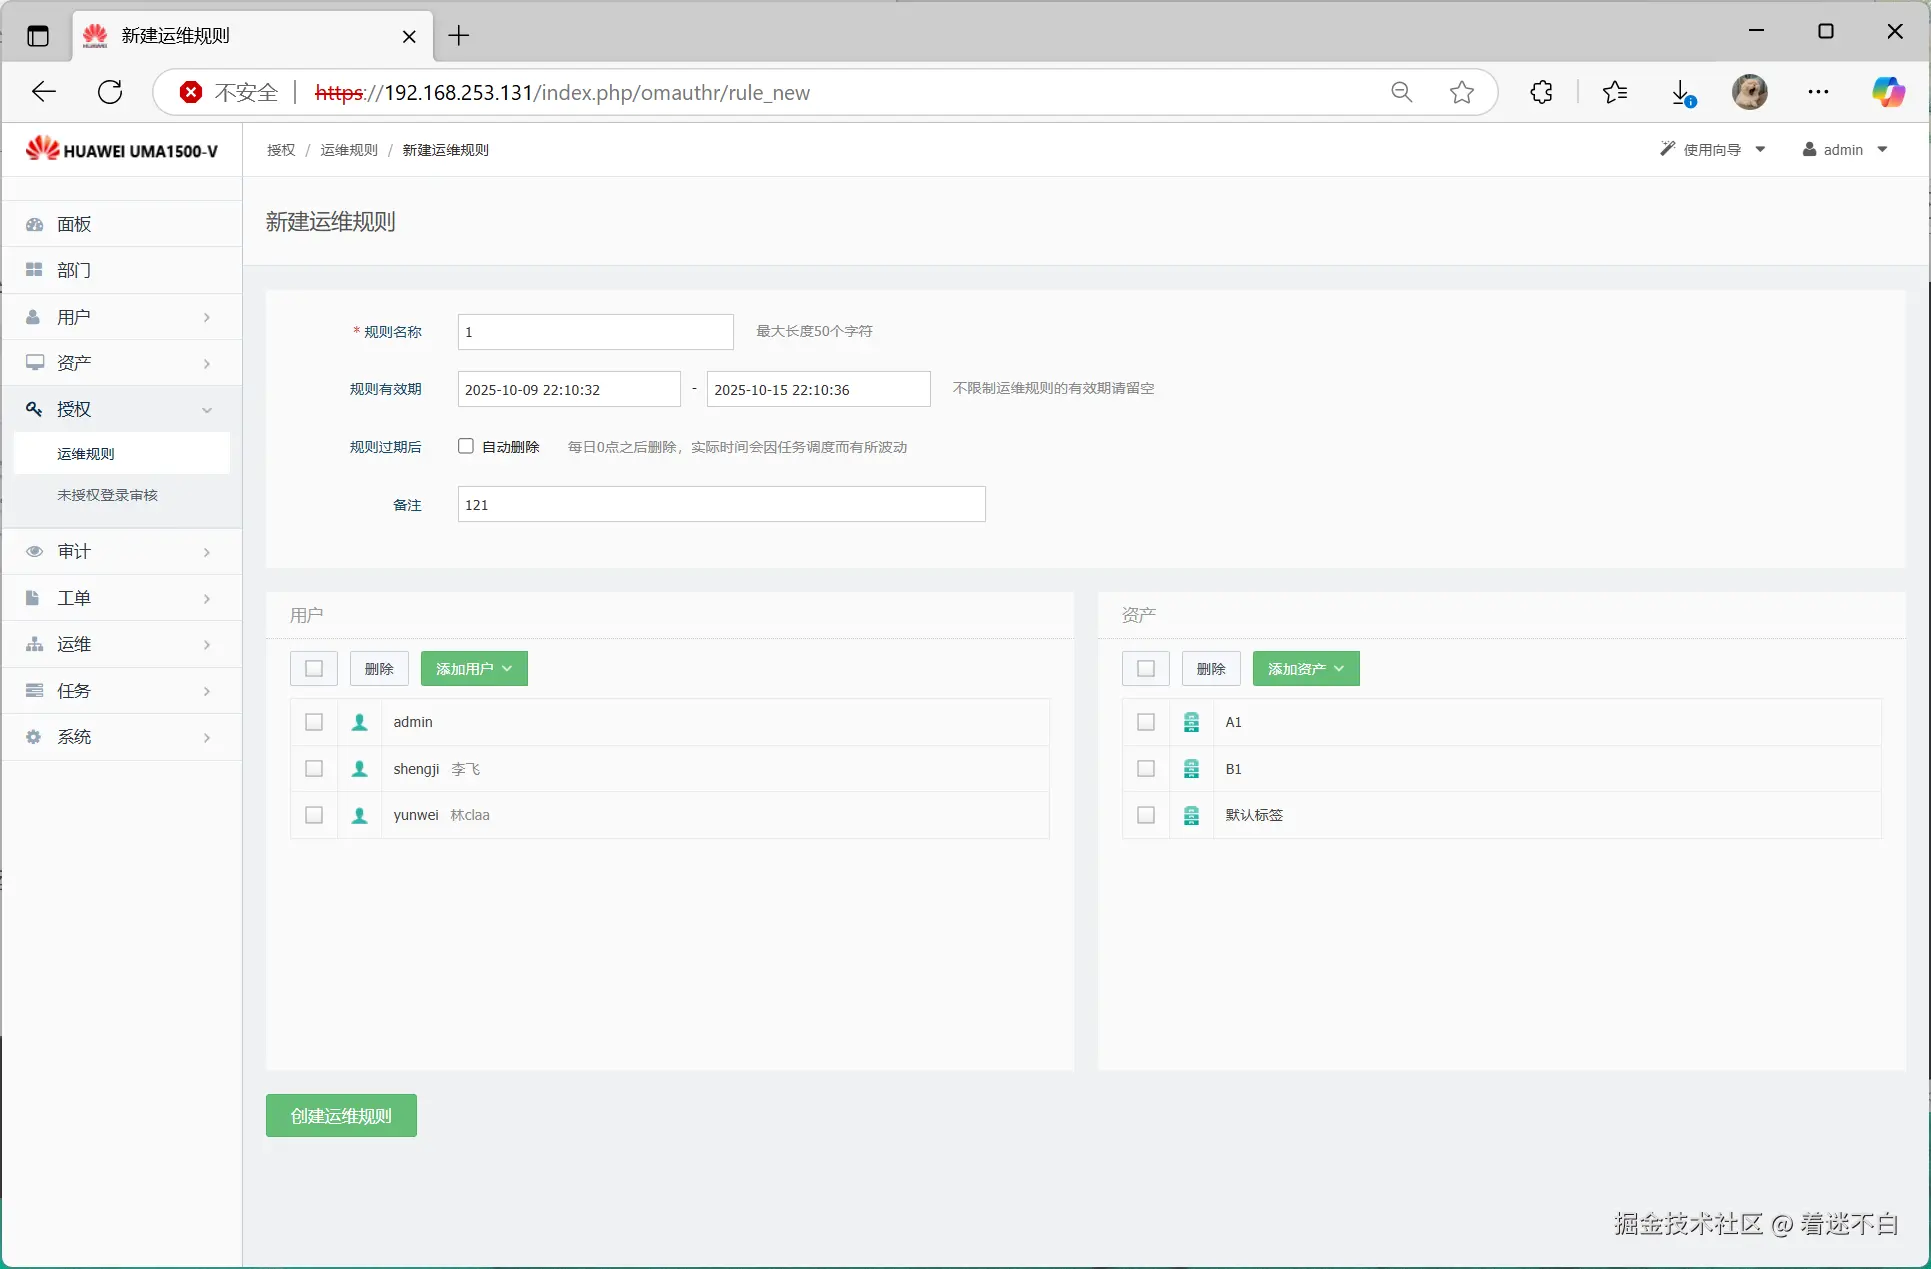
Task: Open the 添加用户 dropdown
Action: 474,669
